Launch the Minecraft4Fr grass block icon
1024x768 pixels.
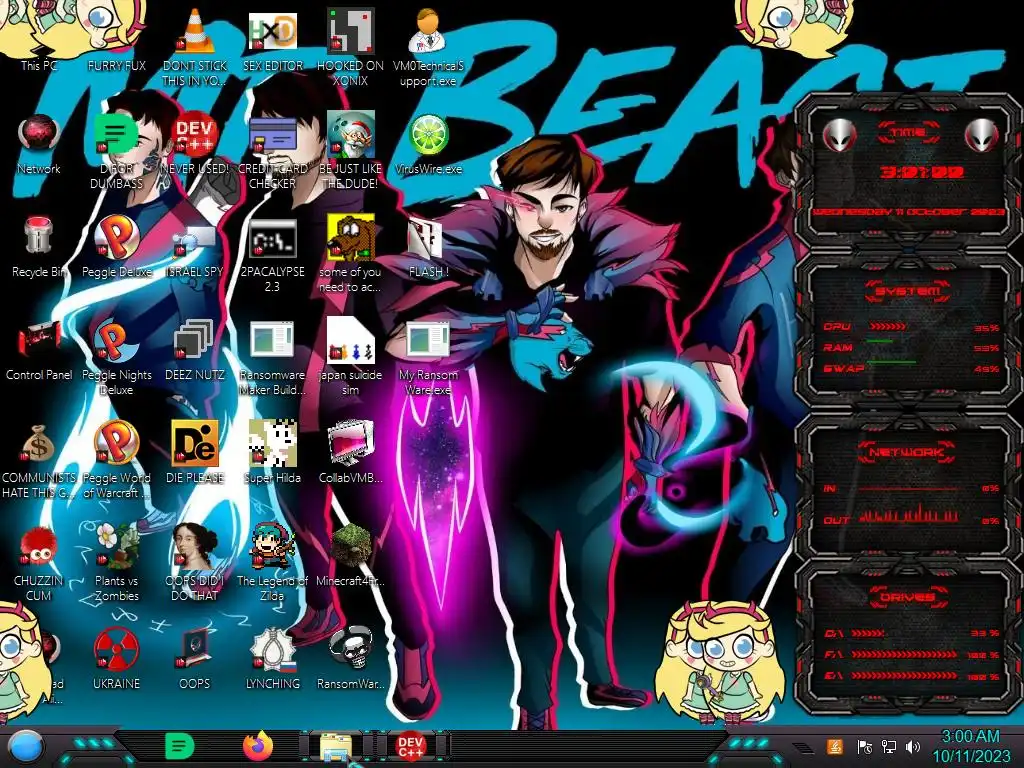(x=350, y=546)
